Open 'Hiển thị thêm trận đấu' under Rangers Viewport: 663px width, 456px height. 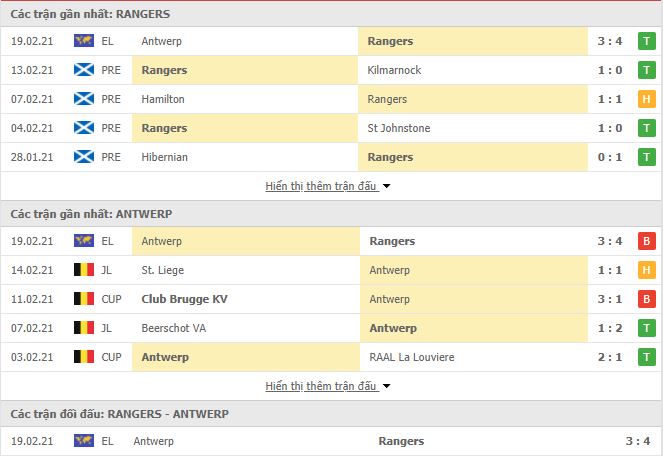coord(321,186)
